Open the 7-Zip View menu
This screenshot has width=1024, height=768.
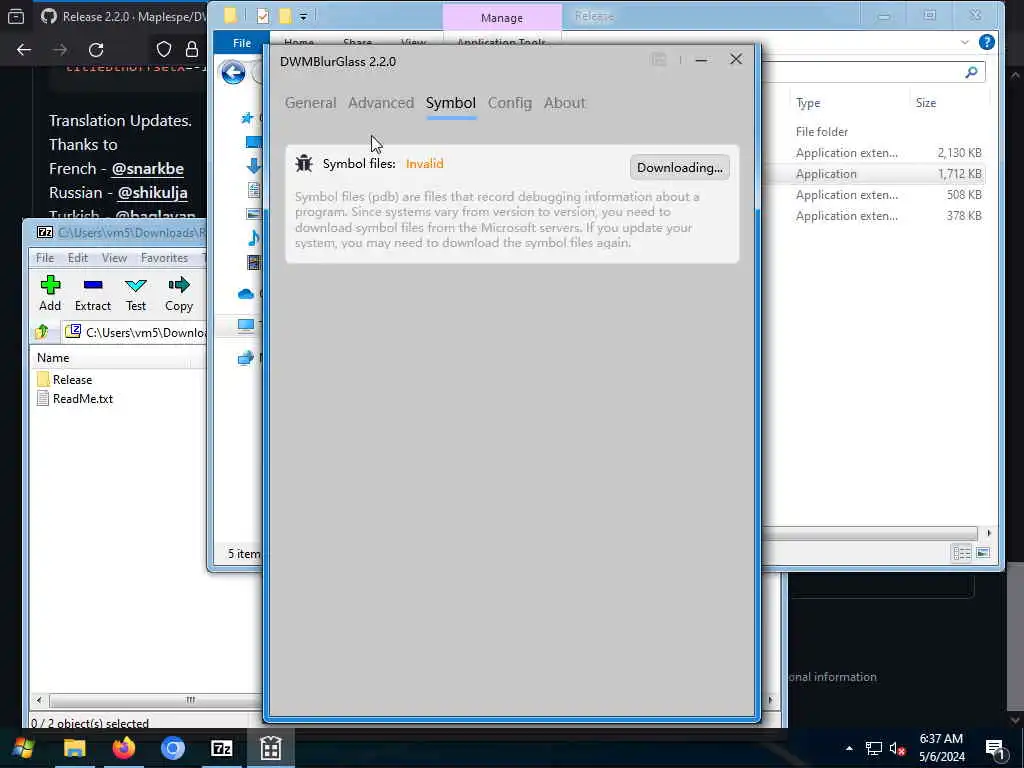[114, 258]
